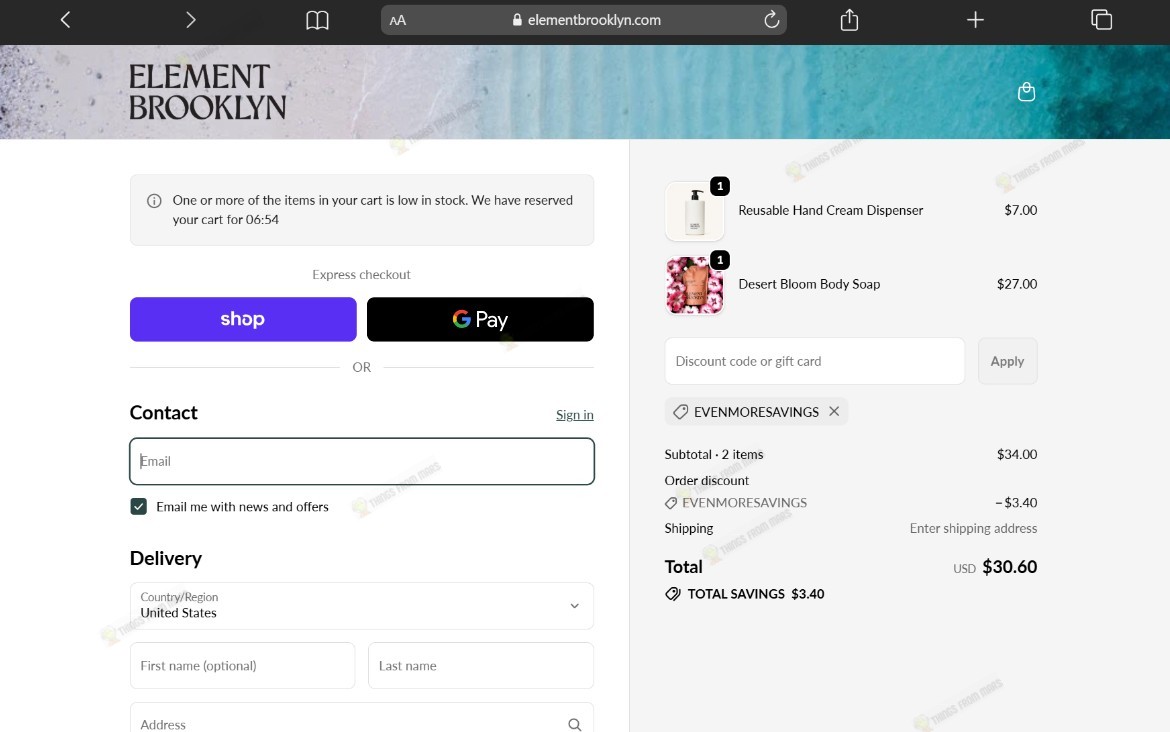
Task: Click the browser forward arrow
Action: pyautogui.click(x=191, y=20)
